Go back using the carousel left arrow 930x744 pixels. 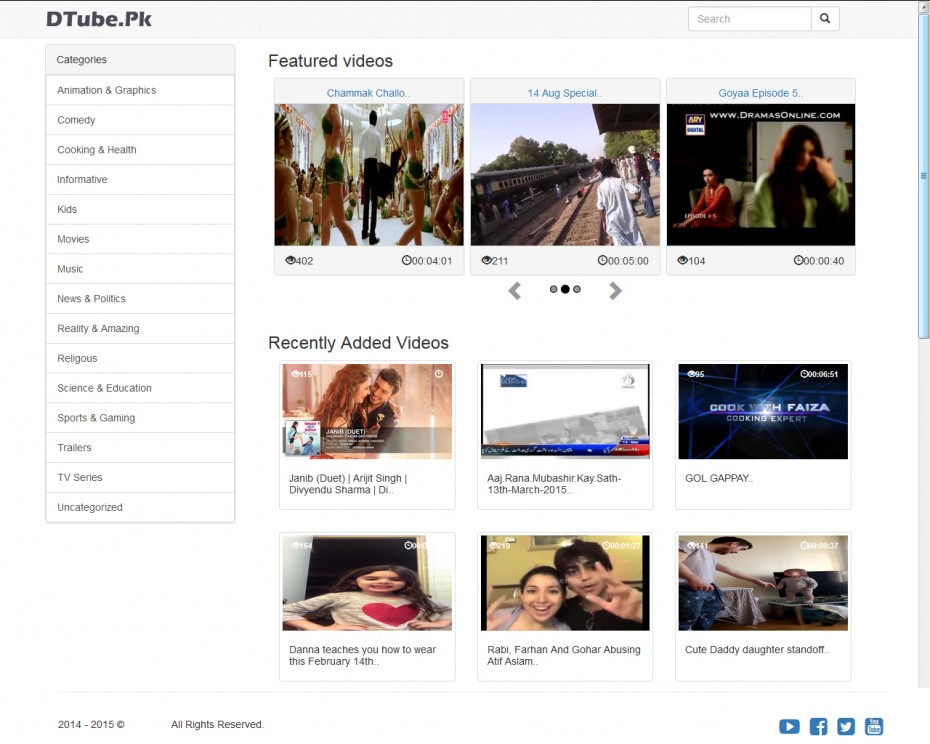coord(514,290)
